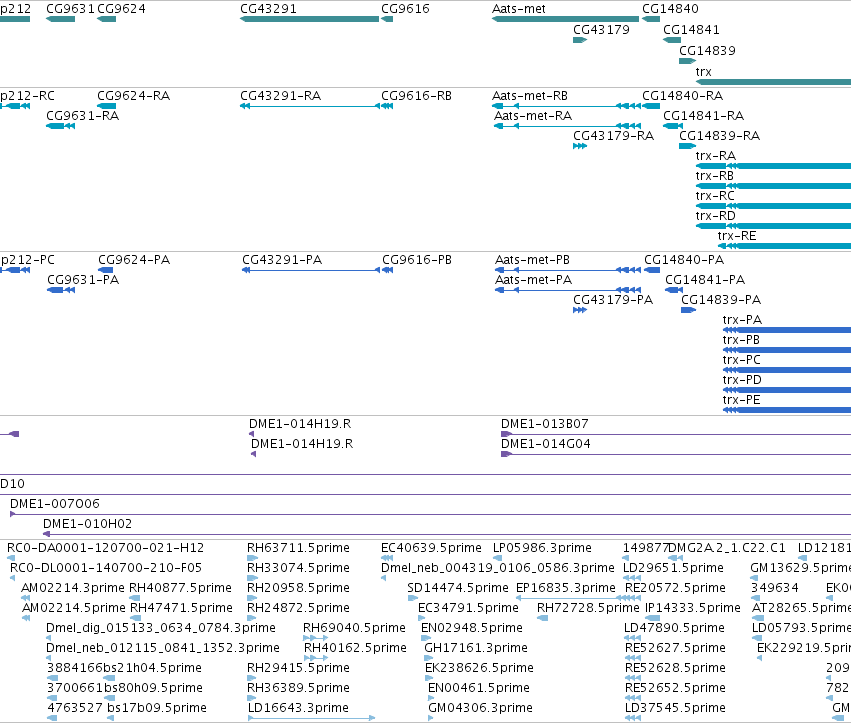
Task: Click protein CG43291-PA
Action: point(282,260)
